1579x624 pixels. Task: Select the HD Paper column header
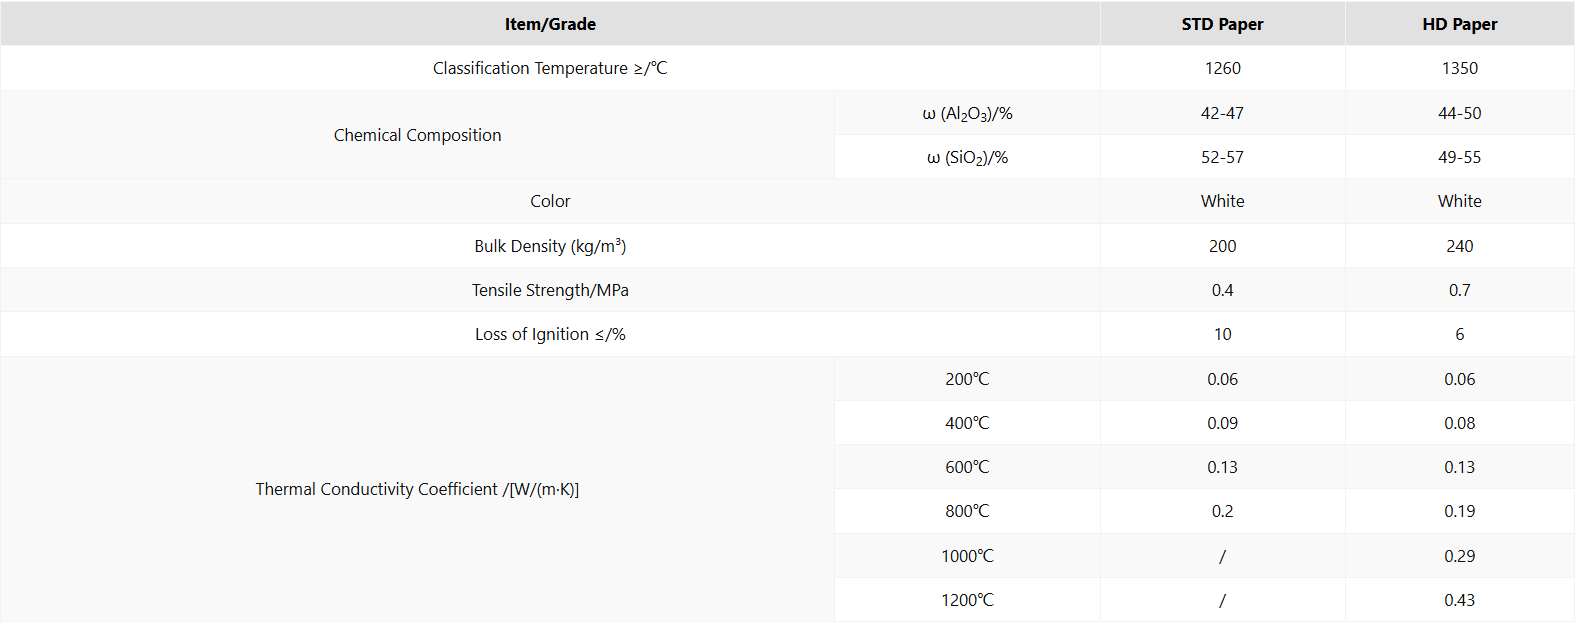pos(1459,24)
